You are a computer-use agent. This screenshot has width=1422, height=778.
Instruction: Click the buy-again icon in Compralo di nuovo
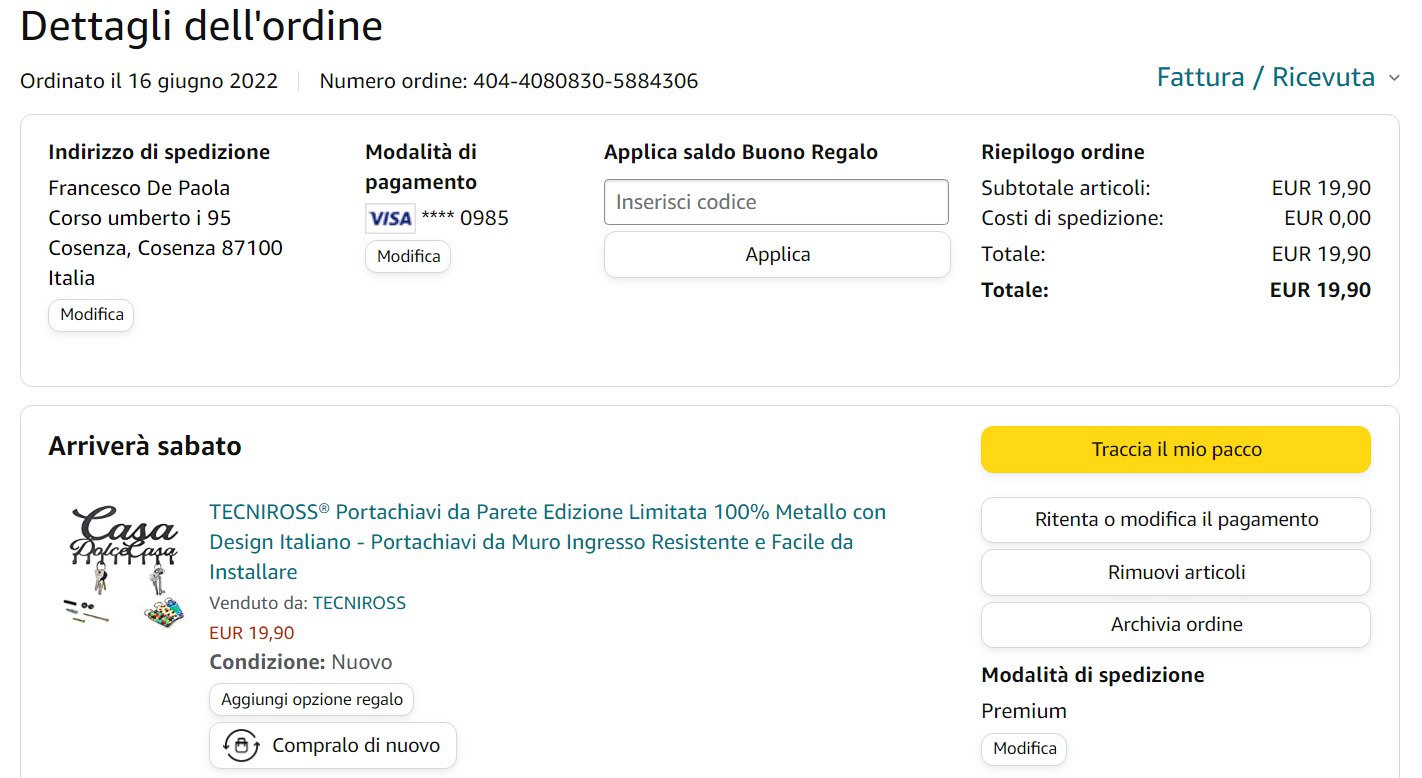point(241,746)
